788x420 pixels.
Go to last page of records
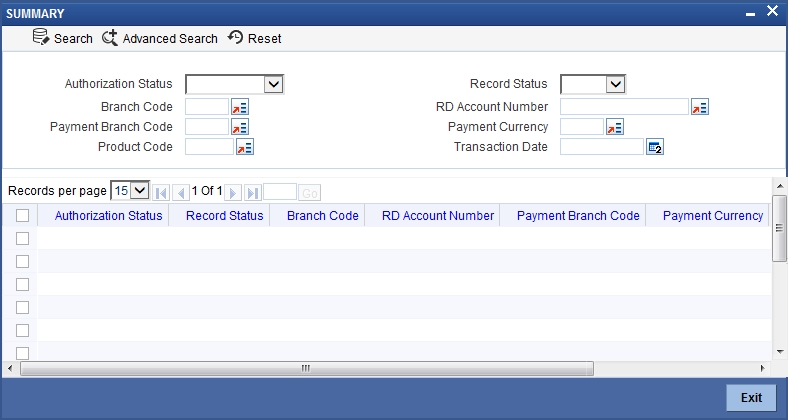coord(253,193)
